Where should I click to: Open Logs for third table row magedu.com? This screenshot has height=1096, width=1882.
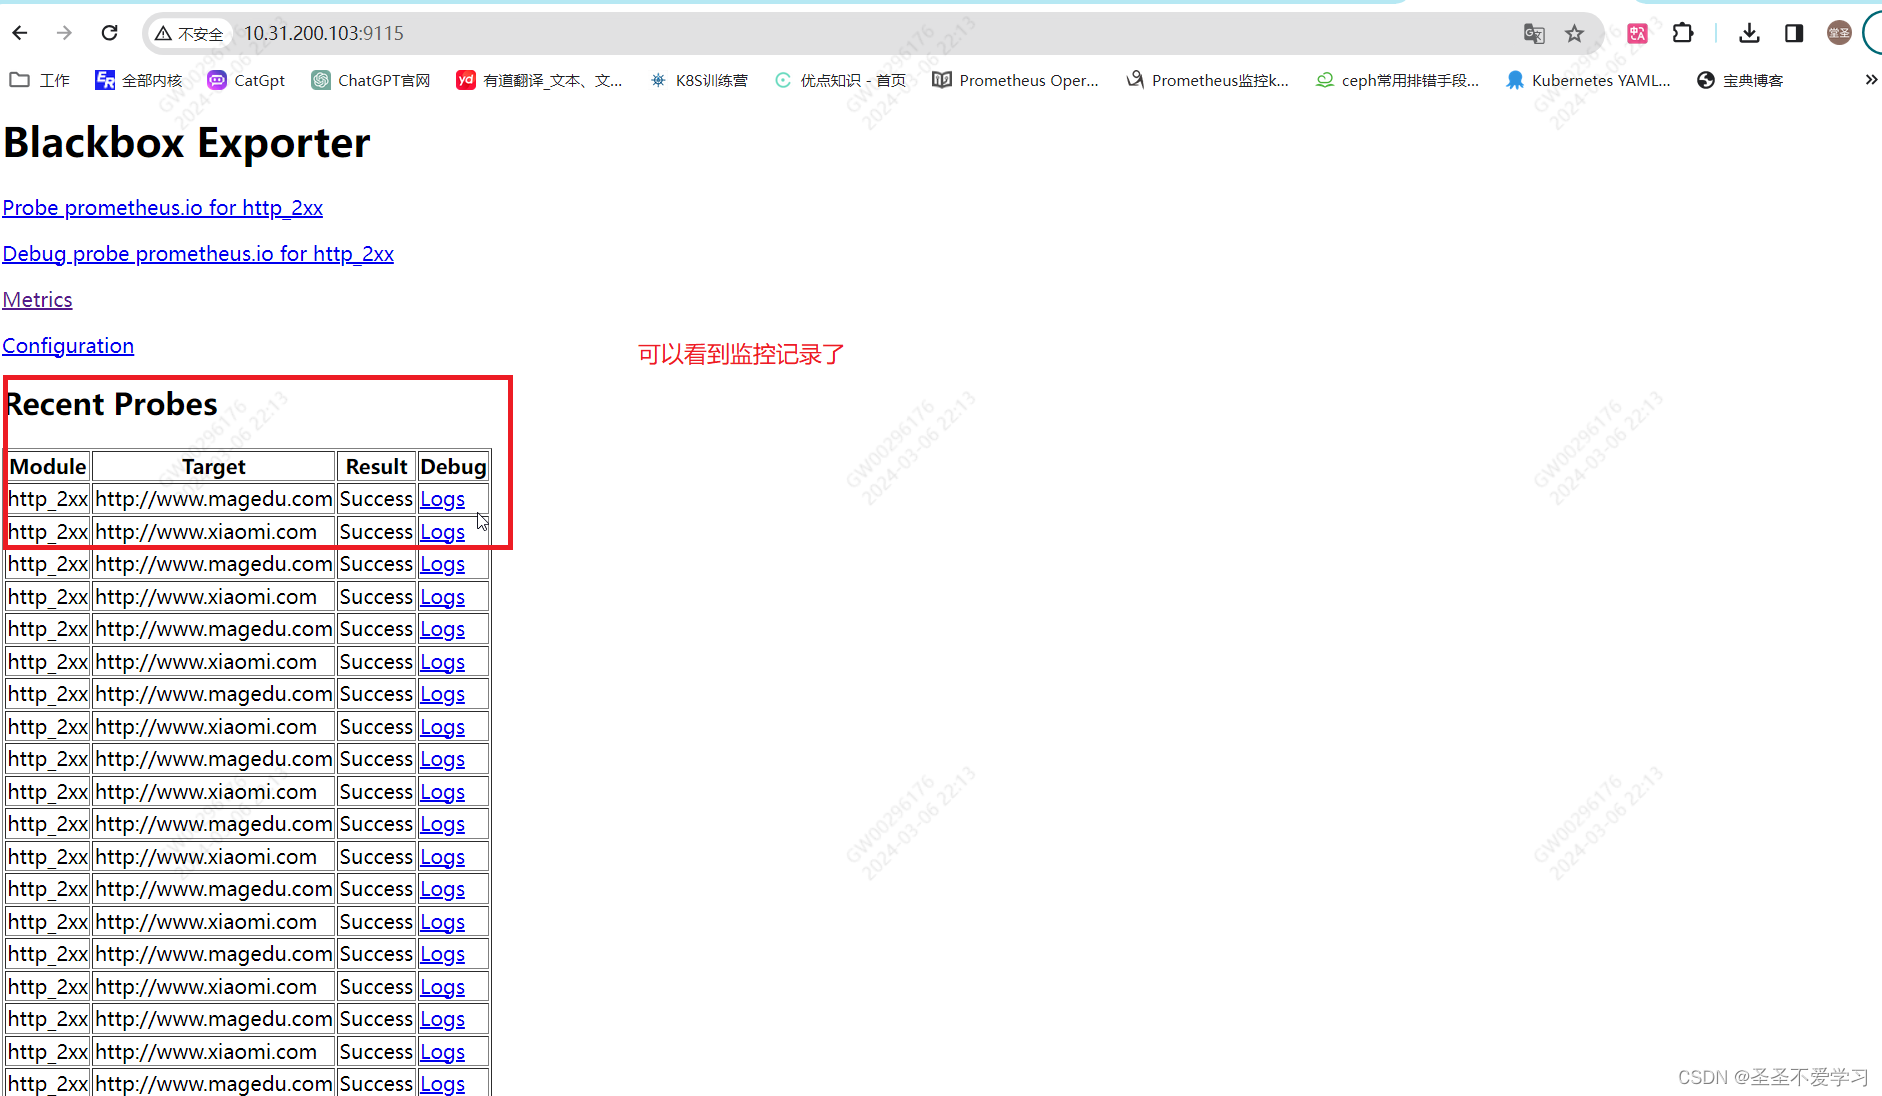click(442, 564)
